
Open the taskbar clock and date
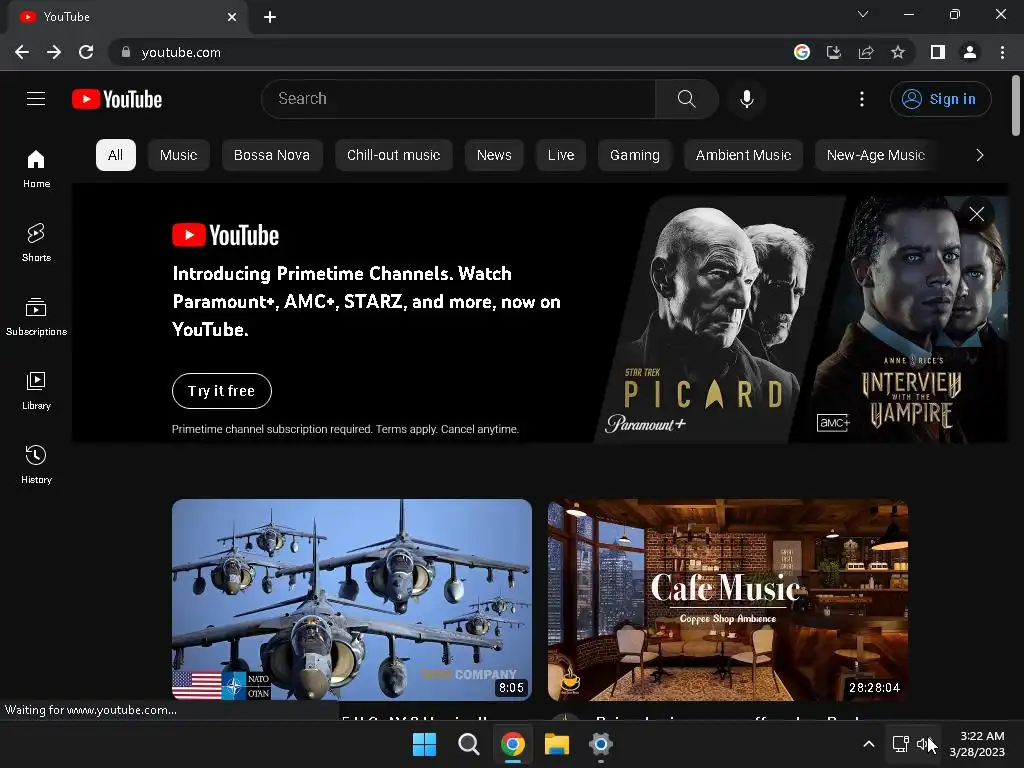coord(977,744)
